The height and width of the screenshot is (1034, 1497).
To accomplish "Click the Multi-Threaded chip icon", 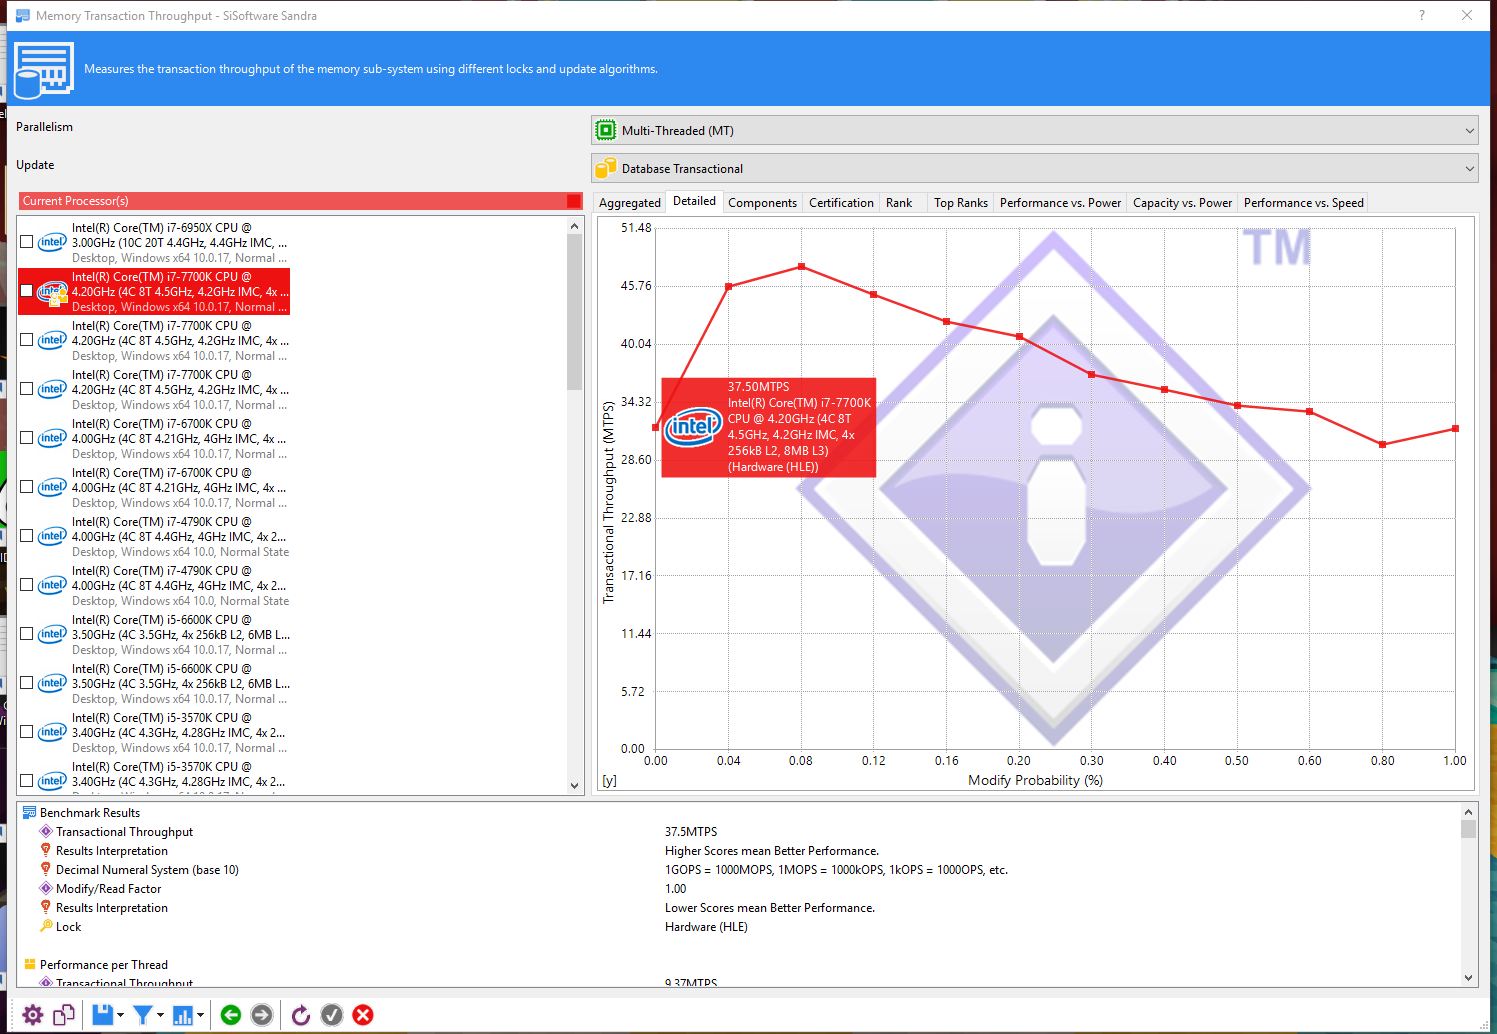I will [606, 130].
